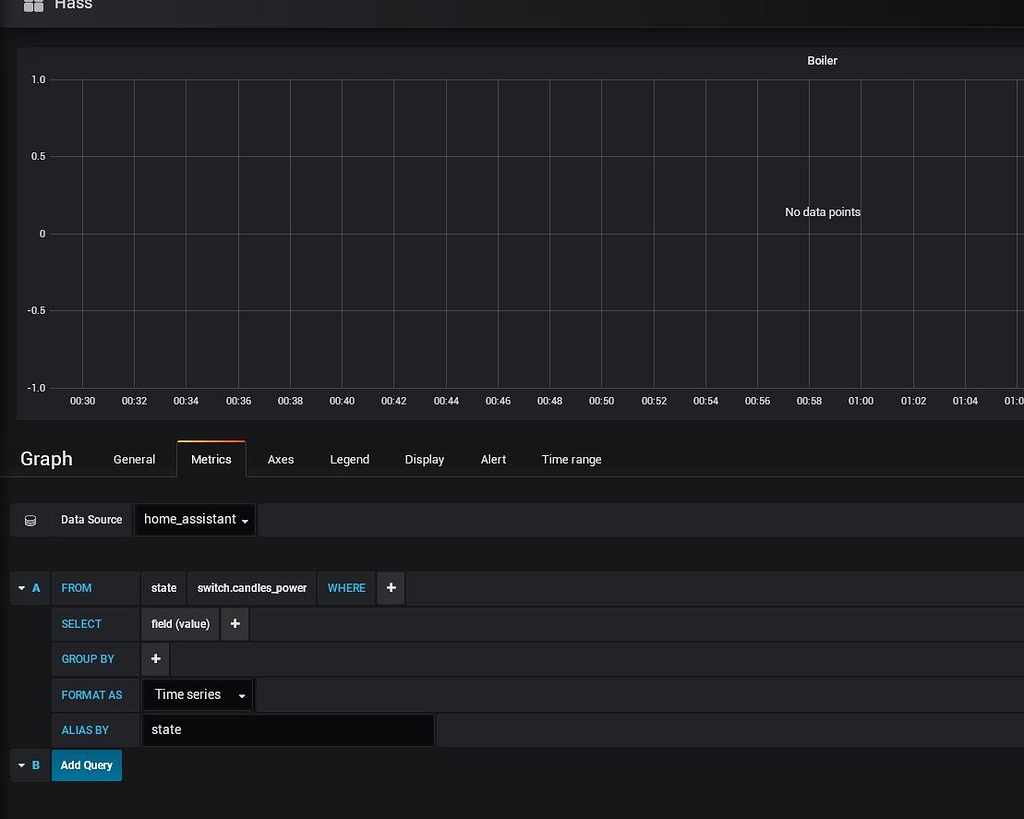Click the GROUP BY plus icon
The width and height of the screenshot is (1024, 819).
155,659
